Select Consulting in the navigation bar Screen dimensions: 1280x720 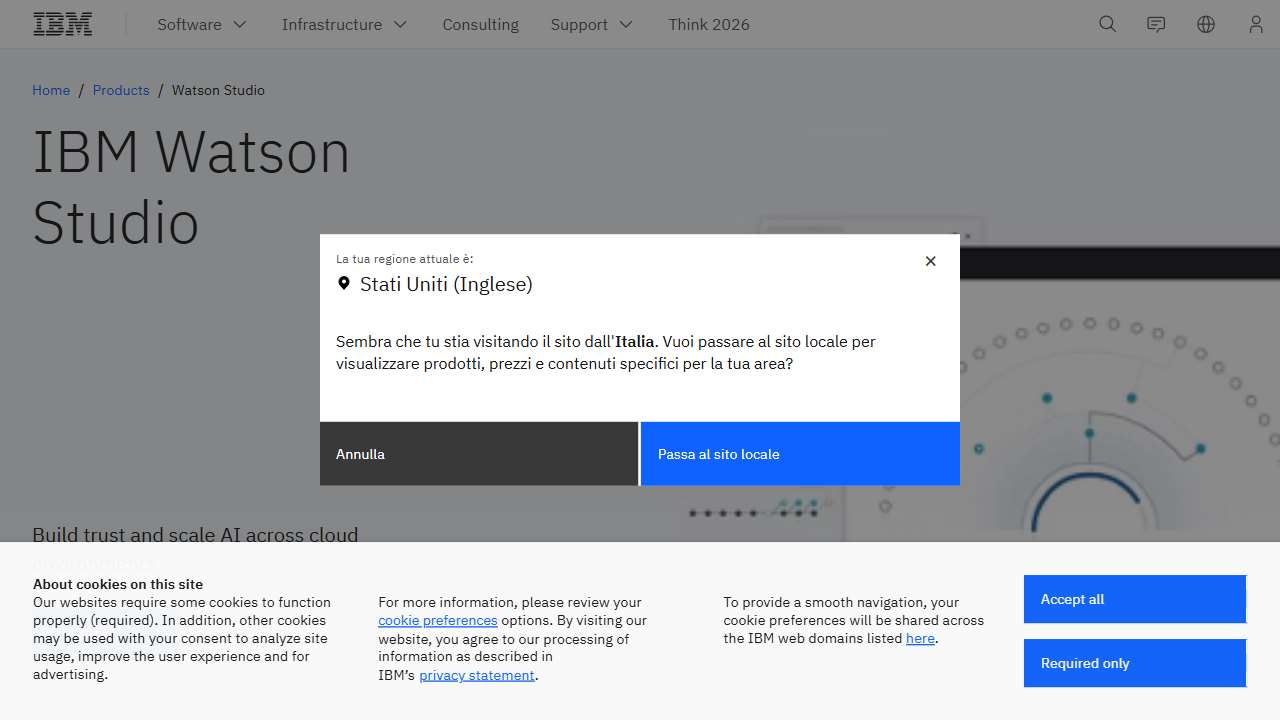(x=480, y=24)
